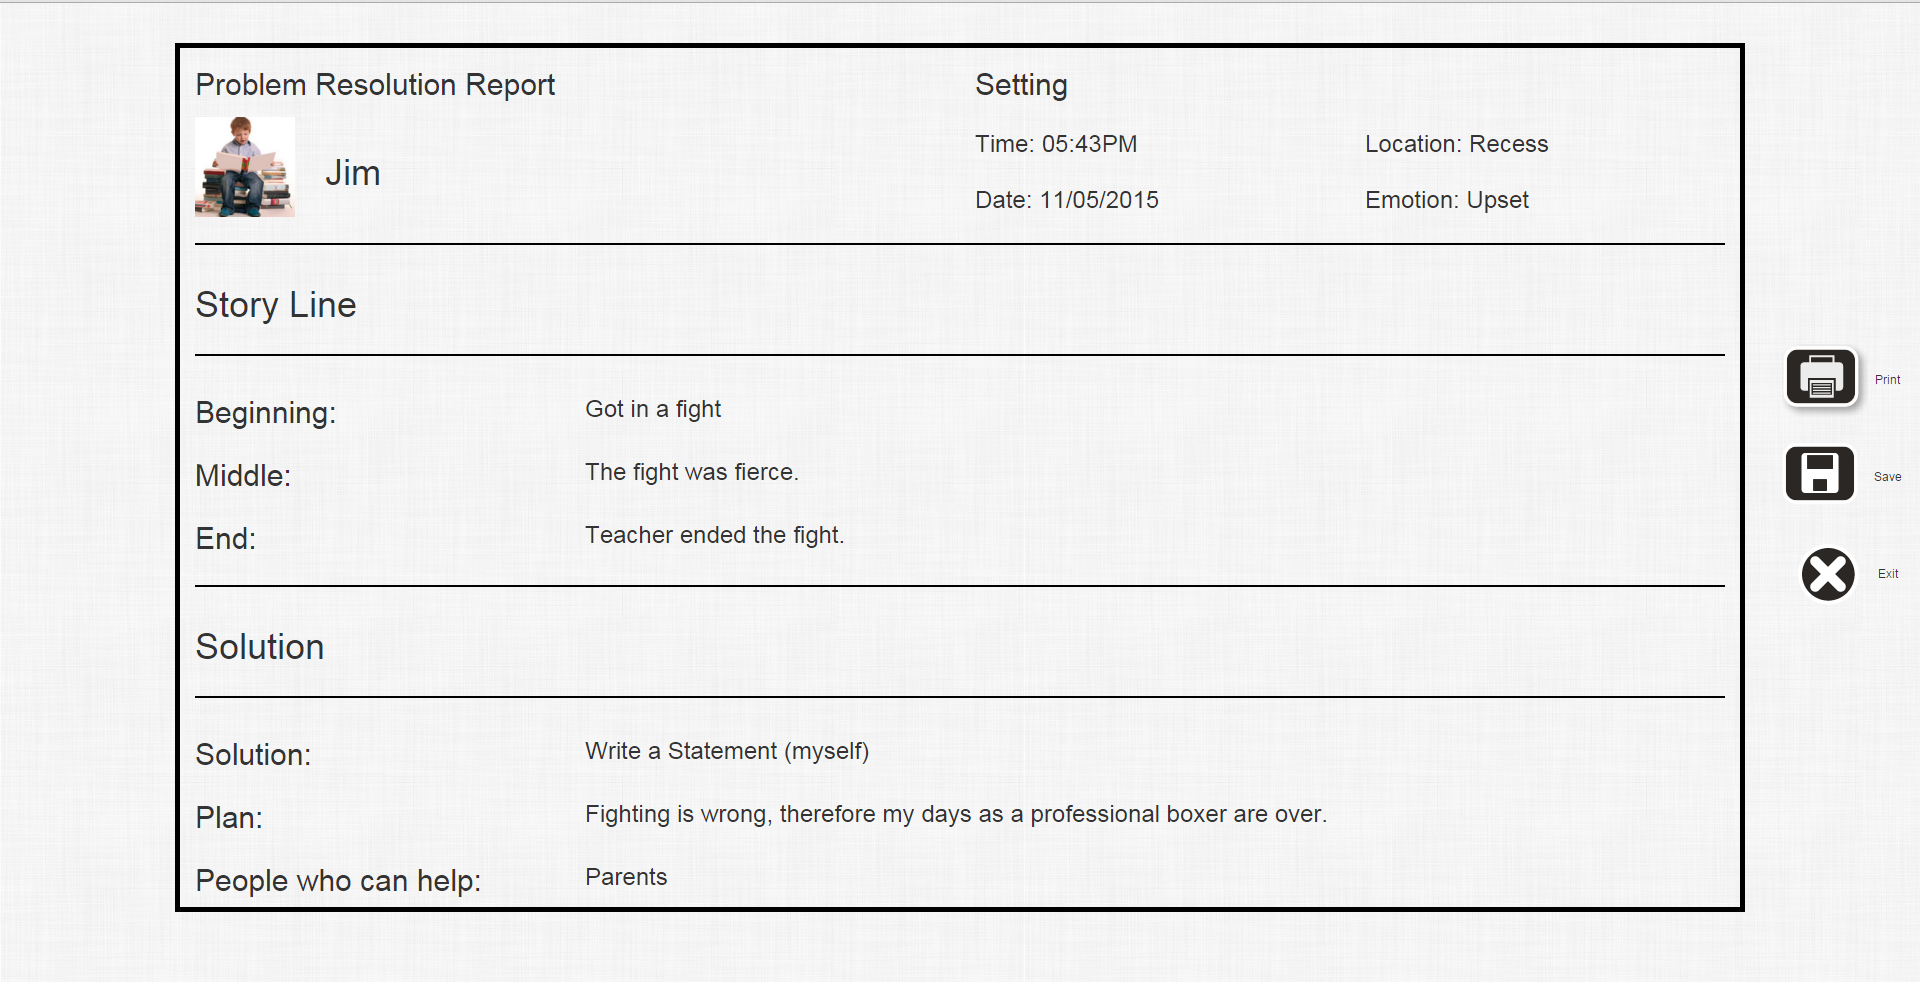Click the Problem Resolution Report title

(x=375, y=85)
